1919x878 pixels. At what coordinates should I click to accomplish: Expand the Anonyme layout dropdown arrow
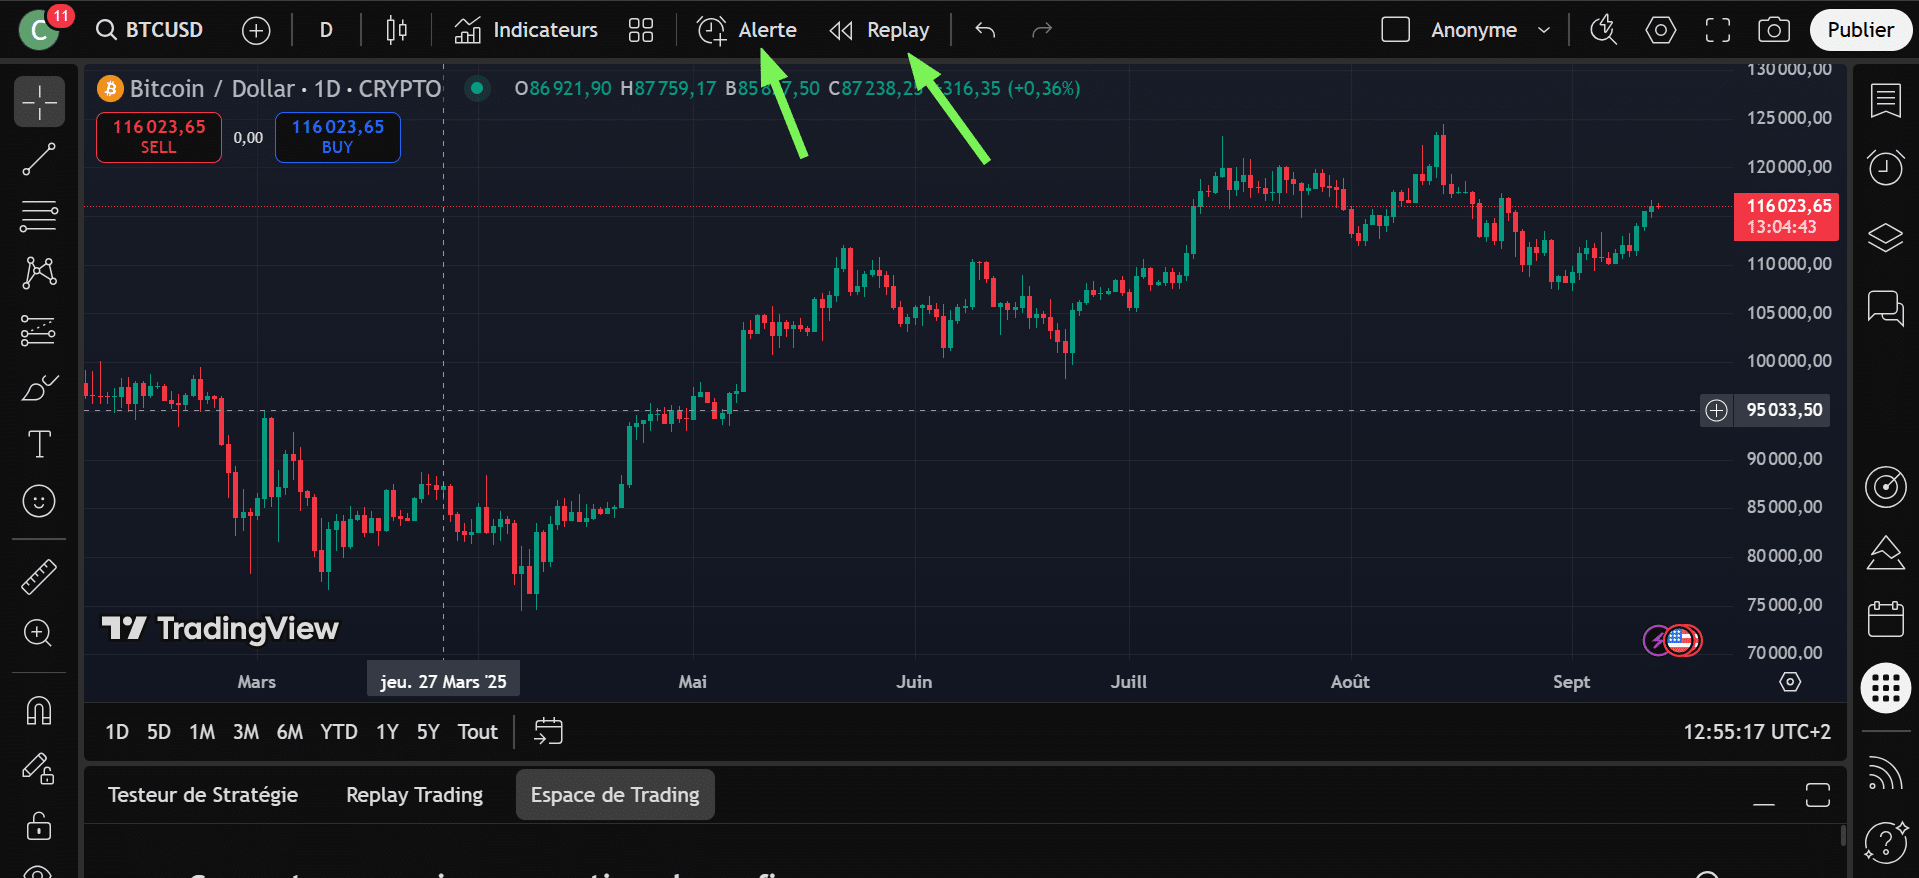[1544, 30]
